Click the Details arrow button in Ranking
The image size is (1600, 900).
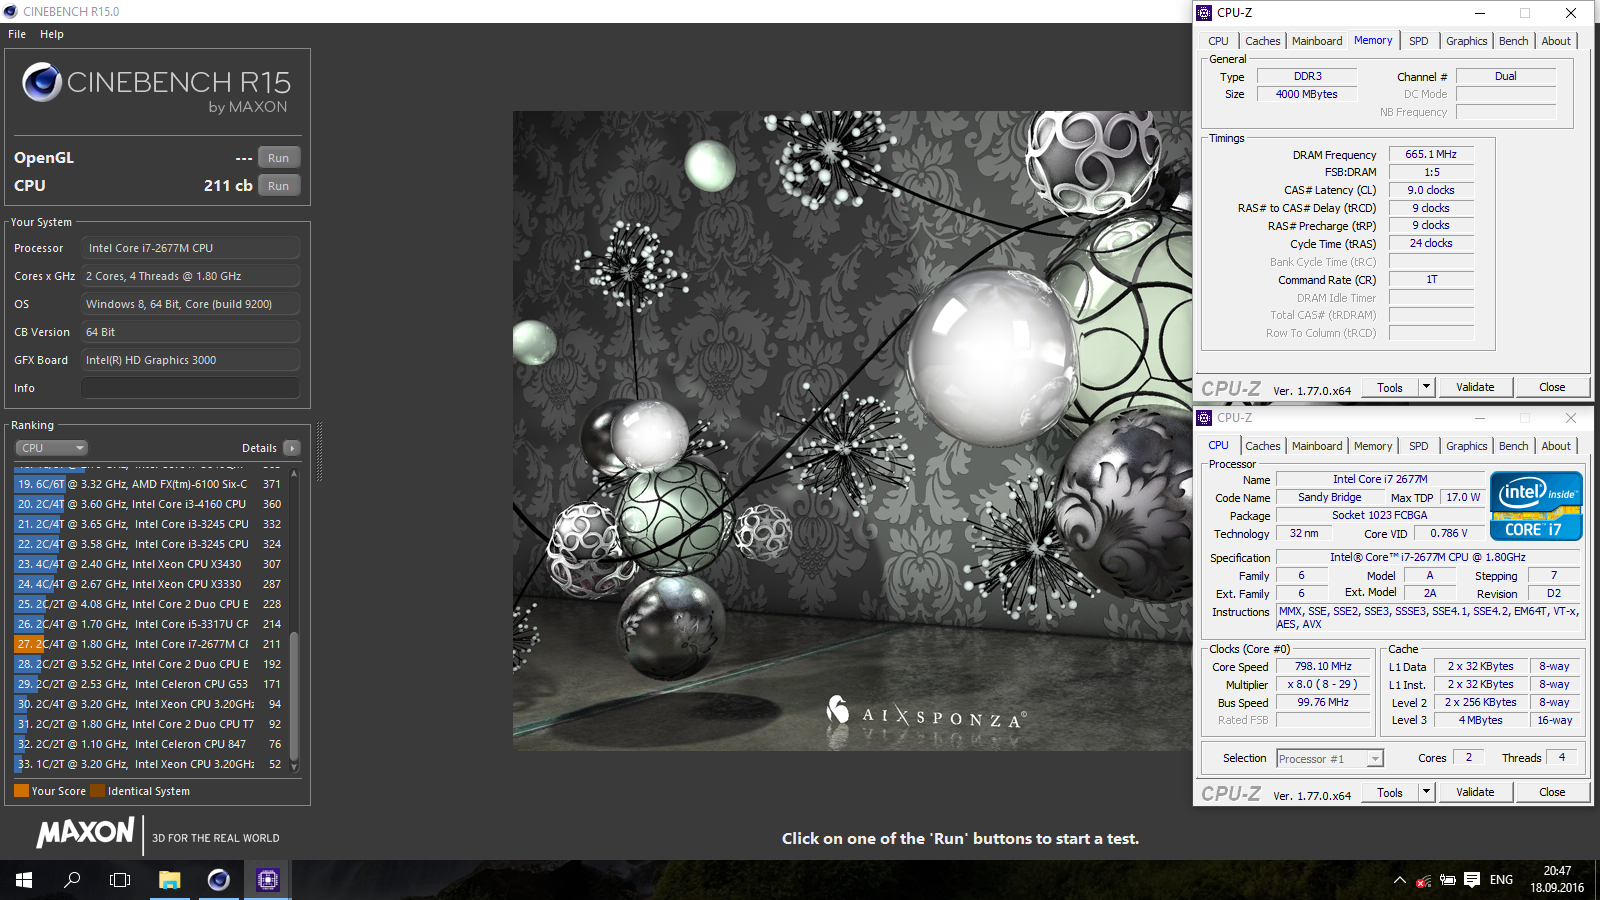coord(292,448)
